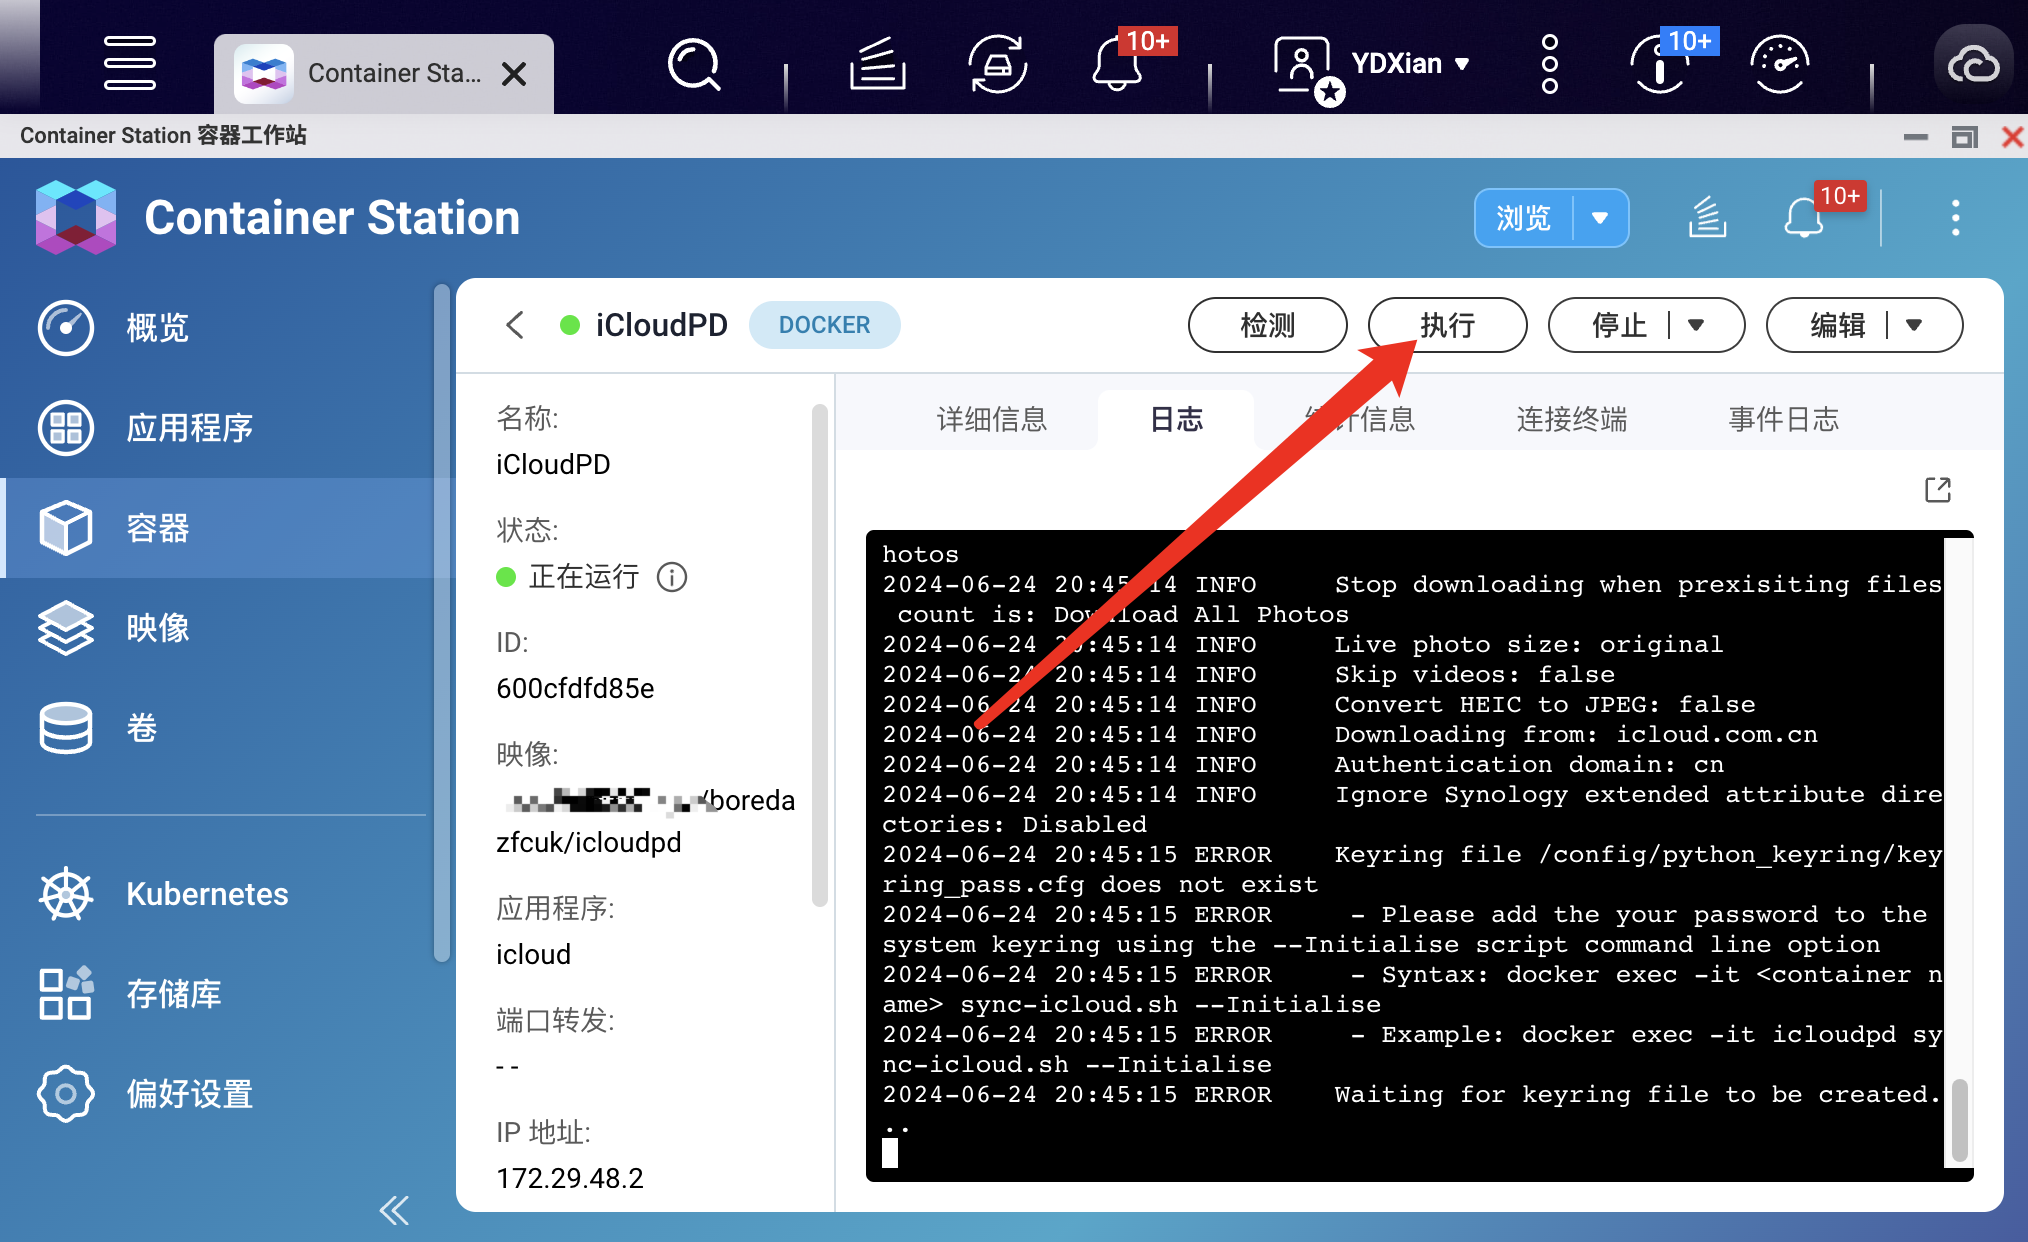This screenshot has width=2028, height=1242.
Task: Click the iCloudPD name value
Action: (x=553, y=464)
